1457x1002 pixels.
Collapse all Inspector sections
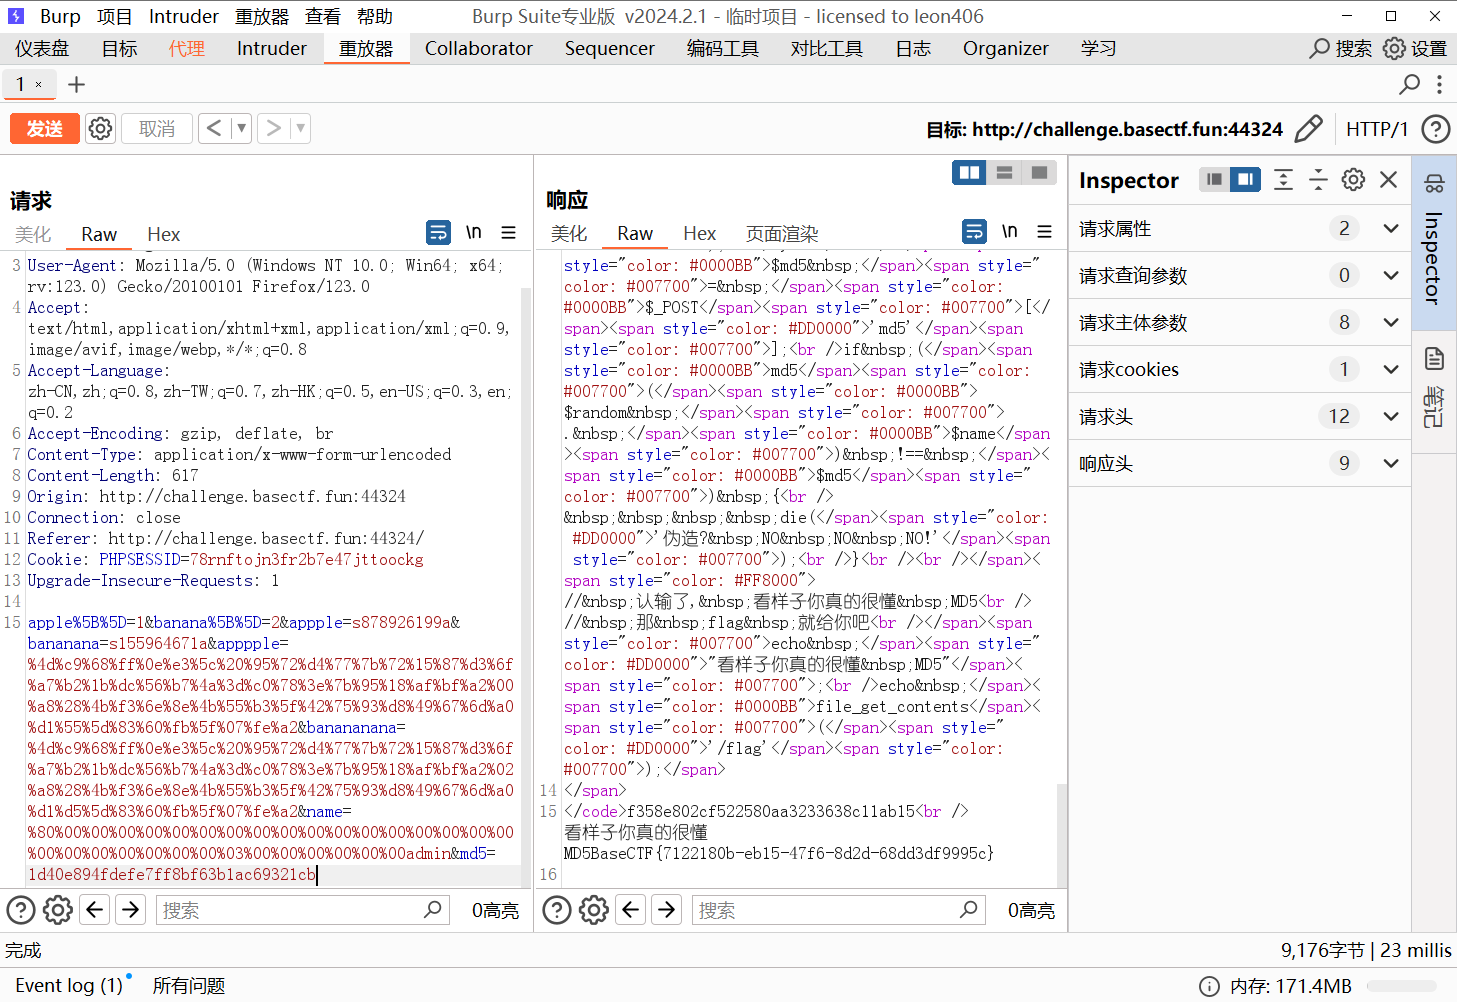click(1318, 179)
